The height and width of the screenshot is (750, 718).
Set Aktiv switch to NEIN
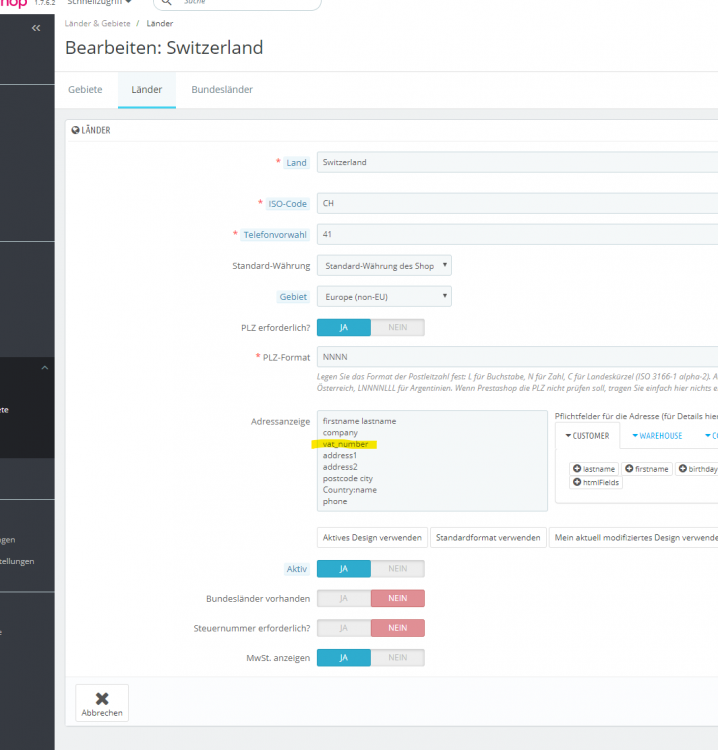[397, 568]
